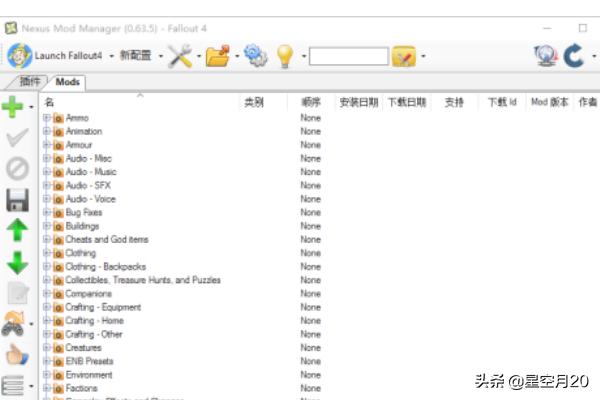Image resolution: width=600 pixels, height=400 pixels.
Task: Launch Fallout4 via the Vault Boy icon
Action: (x=20, y=56)
